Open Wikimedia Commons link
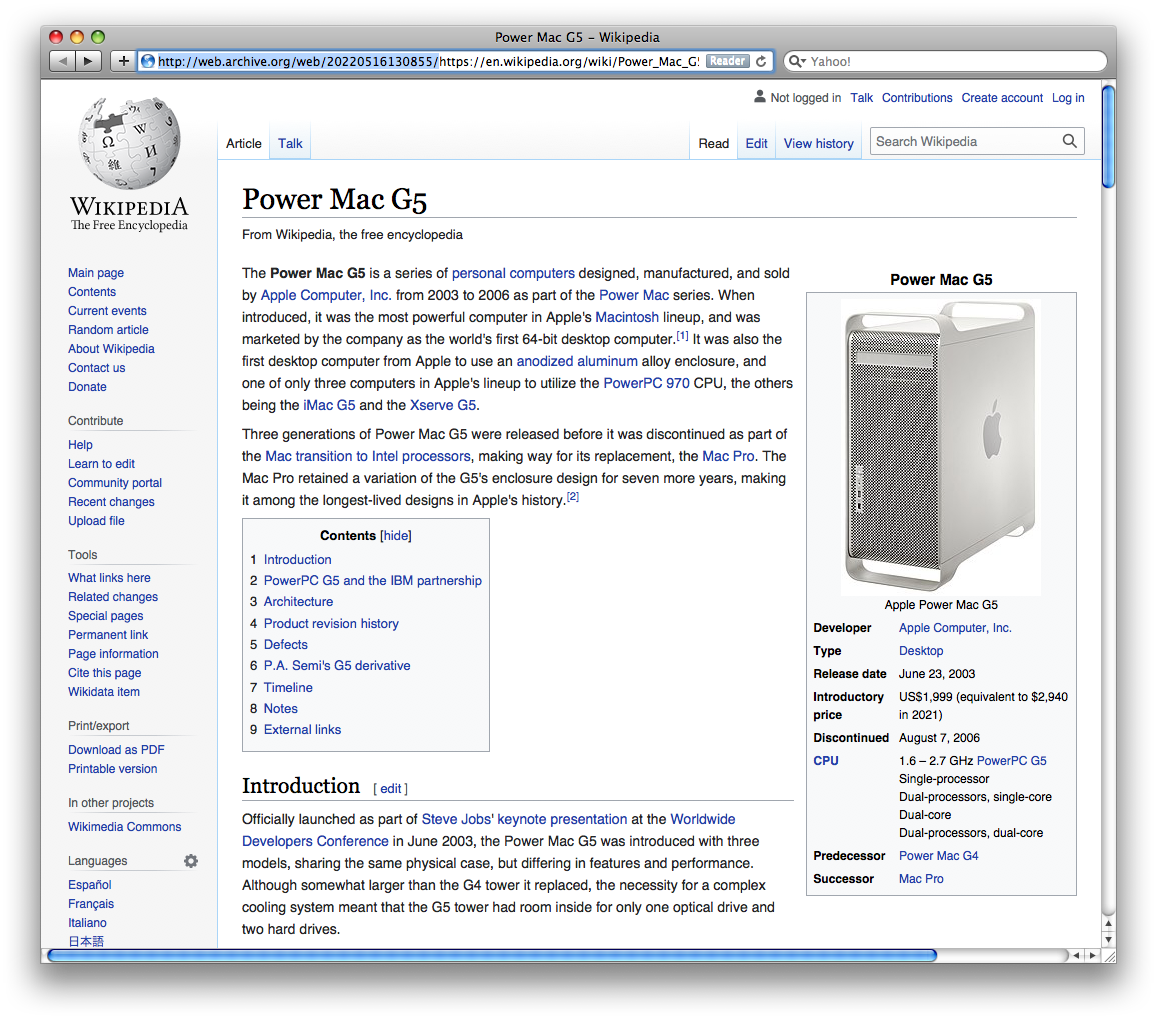This screenshot has width=1157, height=1019. tap(125, 827)
